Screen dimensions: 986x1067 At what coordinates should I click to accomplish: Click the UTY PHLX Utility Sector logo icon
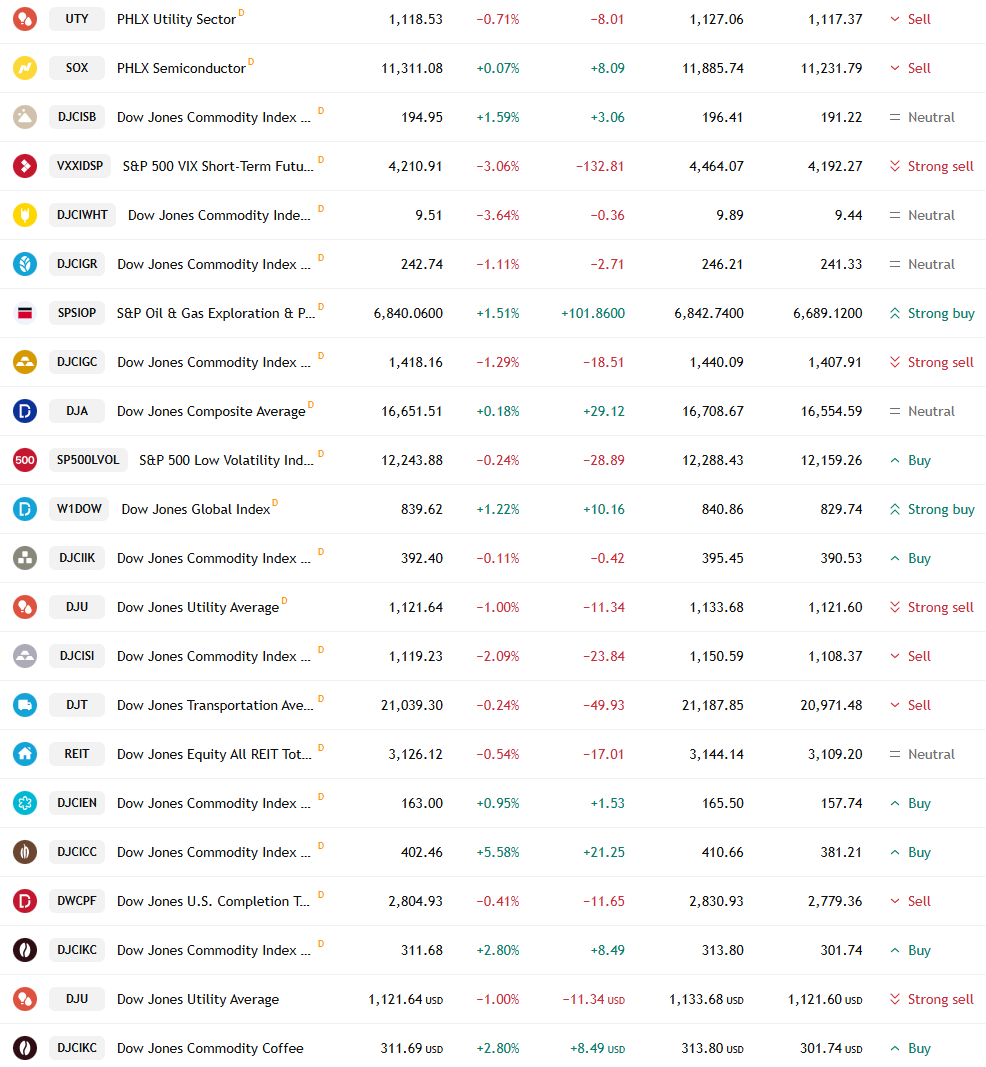pyautogui.click(x=25, y=19)
